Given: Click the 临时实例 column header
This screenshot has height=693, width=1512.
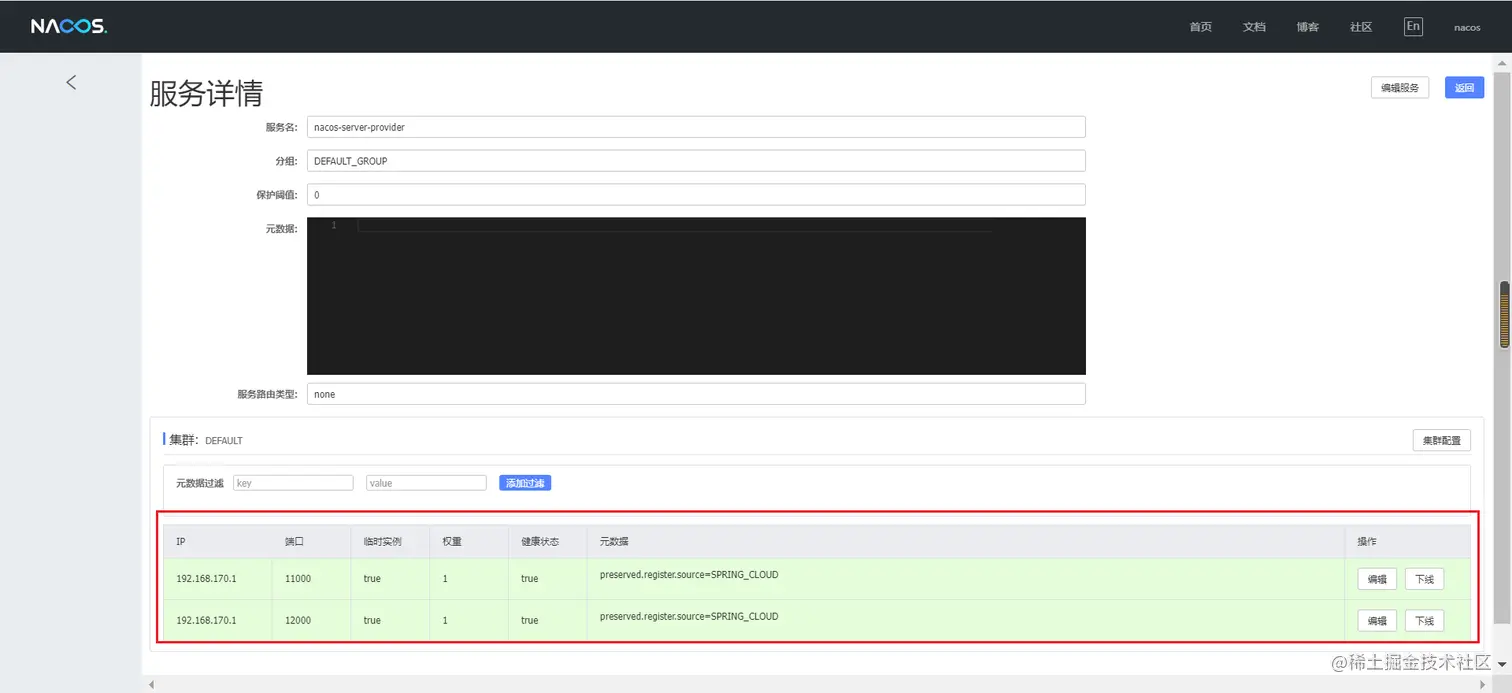Looking at the screenshot, I should pos(383,541).
